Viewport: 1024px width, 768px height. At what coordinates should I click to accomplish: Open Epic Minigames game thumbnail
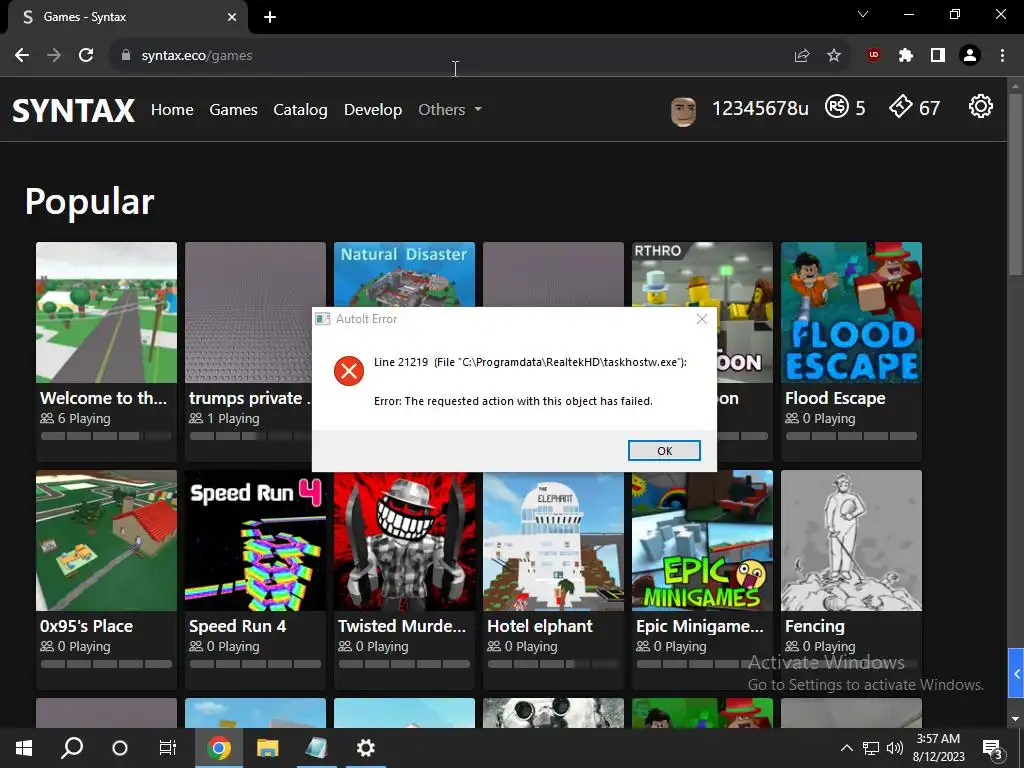point(702,541)
